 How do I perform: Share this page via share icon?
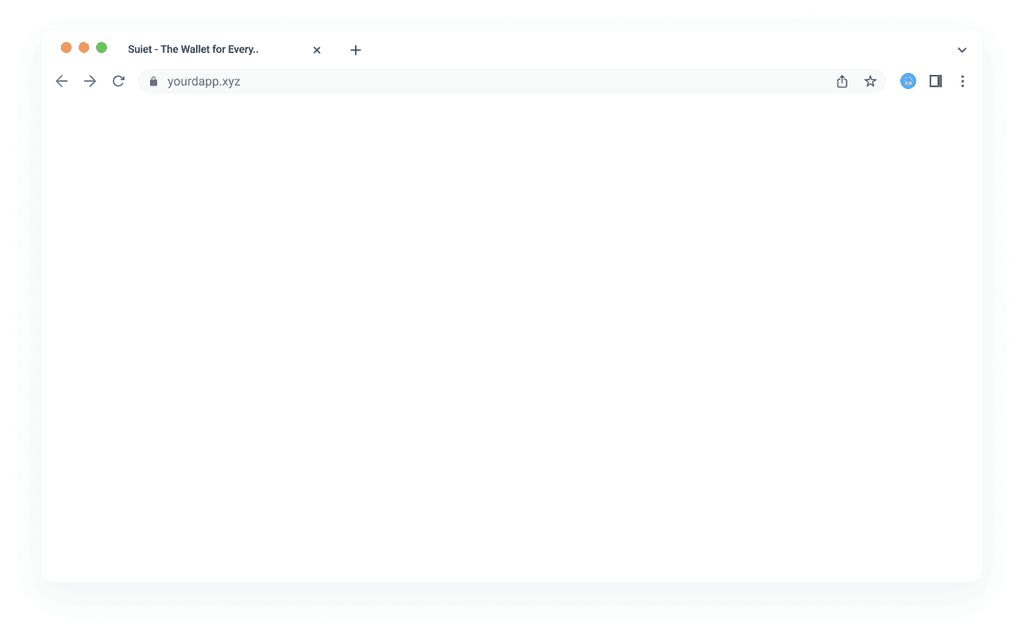842,81
